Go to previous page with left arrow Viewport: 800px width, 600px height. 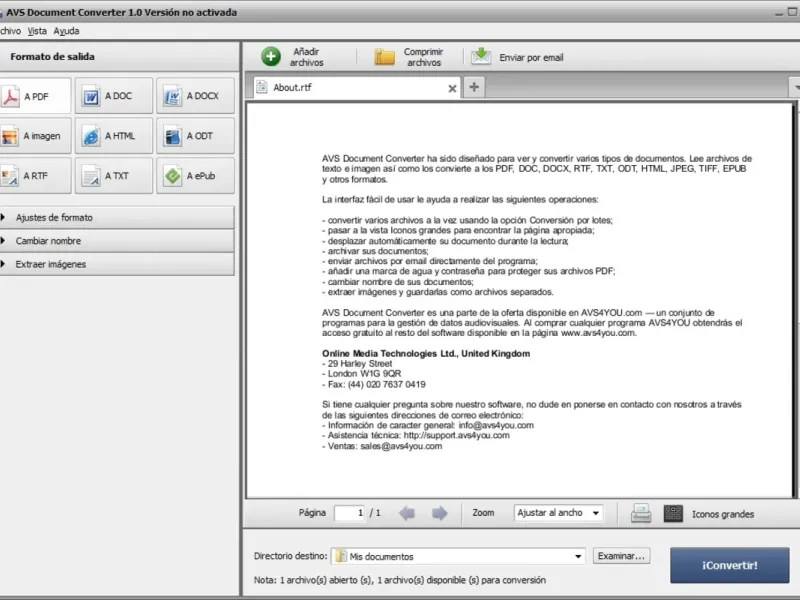(x=407, y=513)
